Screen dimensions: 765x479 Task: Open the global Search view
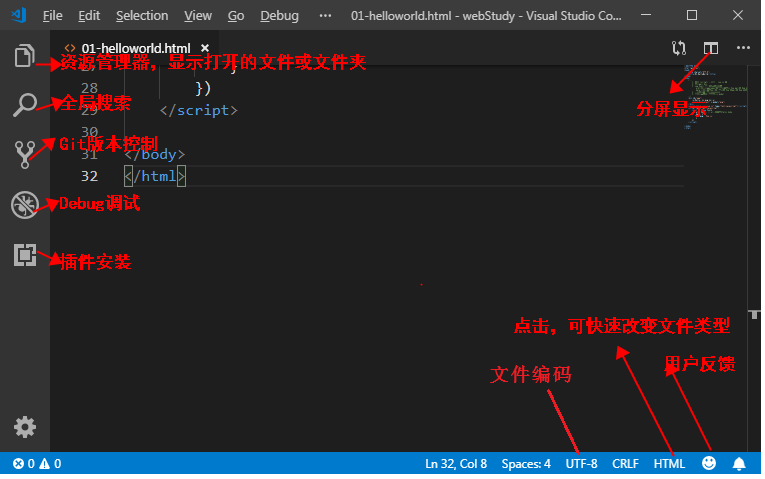(x=24, y=104)
